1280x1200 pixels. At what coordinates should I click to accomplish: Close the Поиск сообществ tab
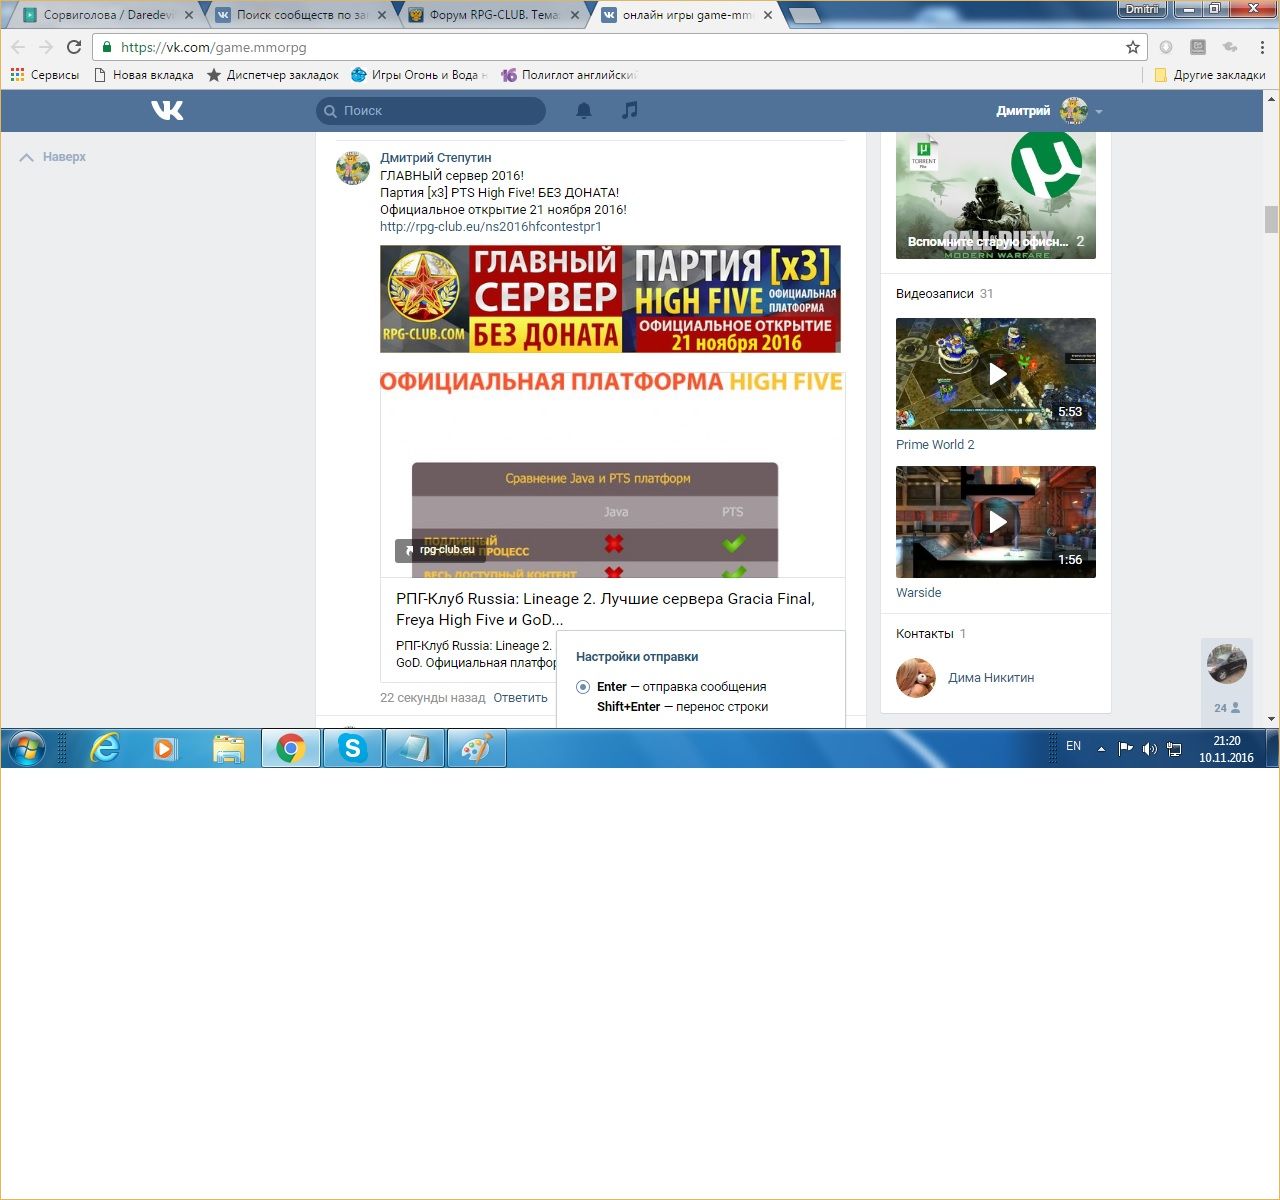click(x=381, y=15)
